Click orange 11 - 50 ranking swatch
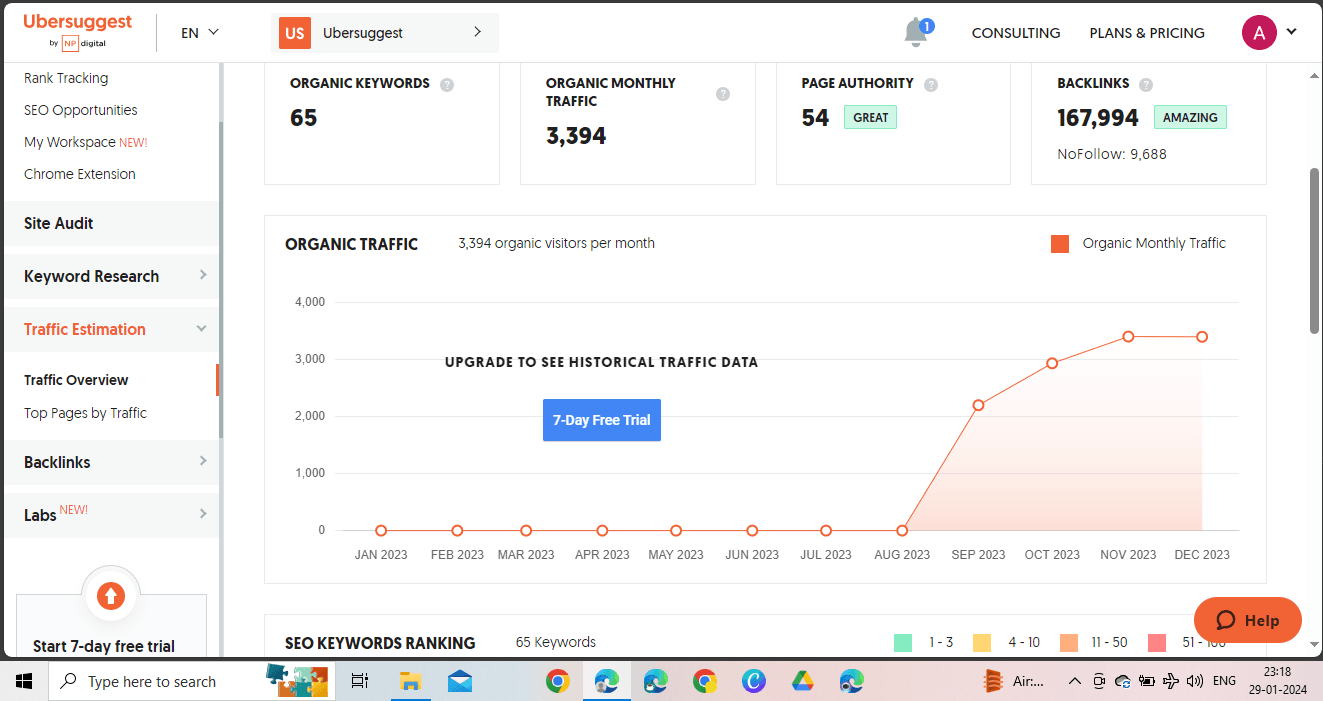This screenshot has height=701, width=1323. pyautogui.click(x=1069, y=643)
